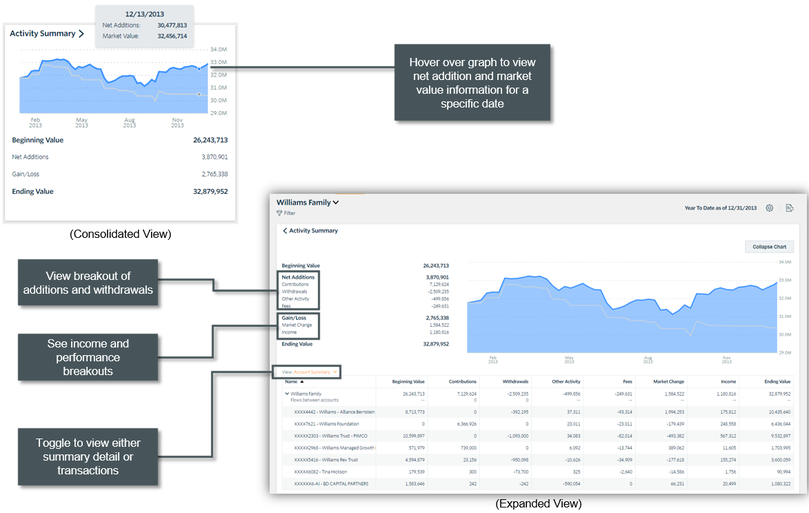Open the settings gear in expanded view
Viewport: 809px width, 513px height.
[769, 208]
